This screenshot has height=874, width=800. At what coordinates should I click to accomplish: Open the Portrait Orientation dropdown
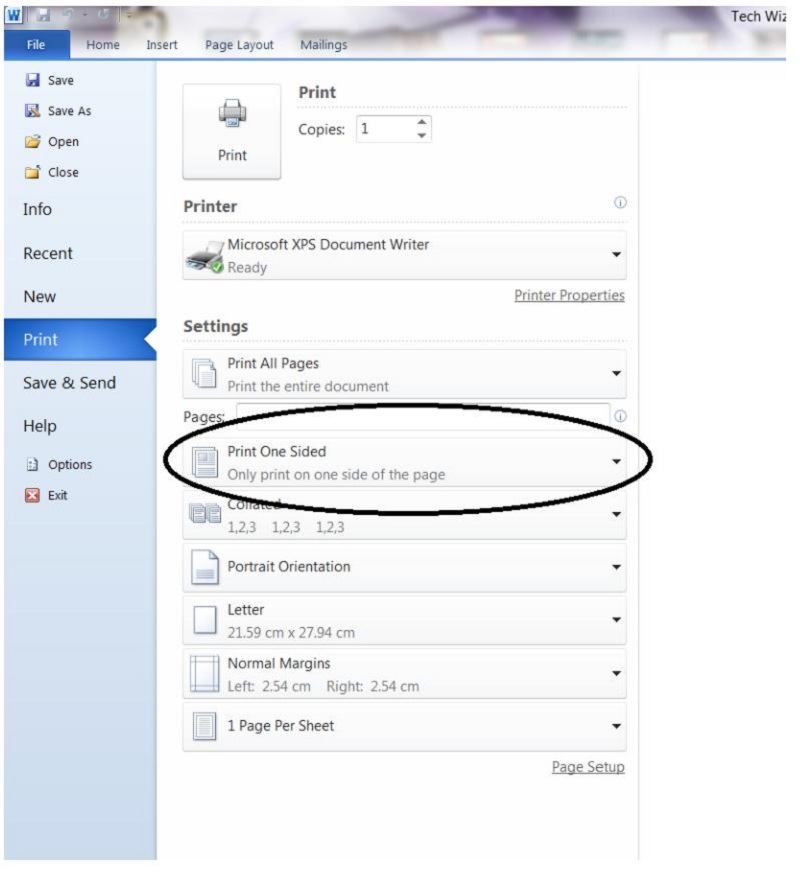[x=404, y=567]
